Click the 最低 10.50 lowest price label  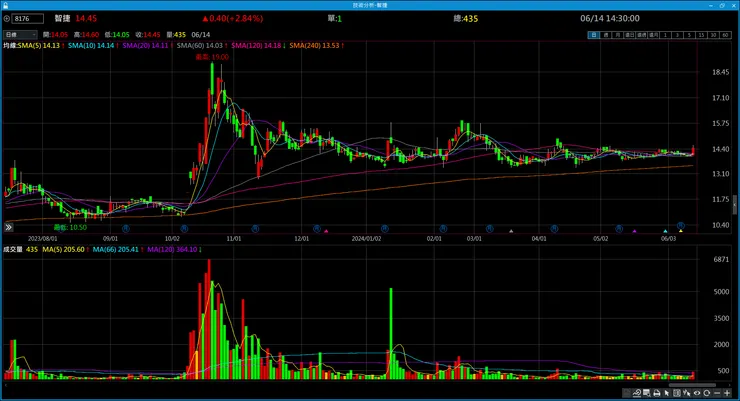click(x=70, y=227)
